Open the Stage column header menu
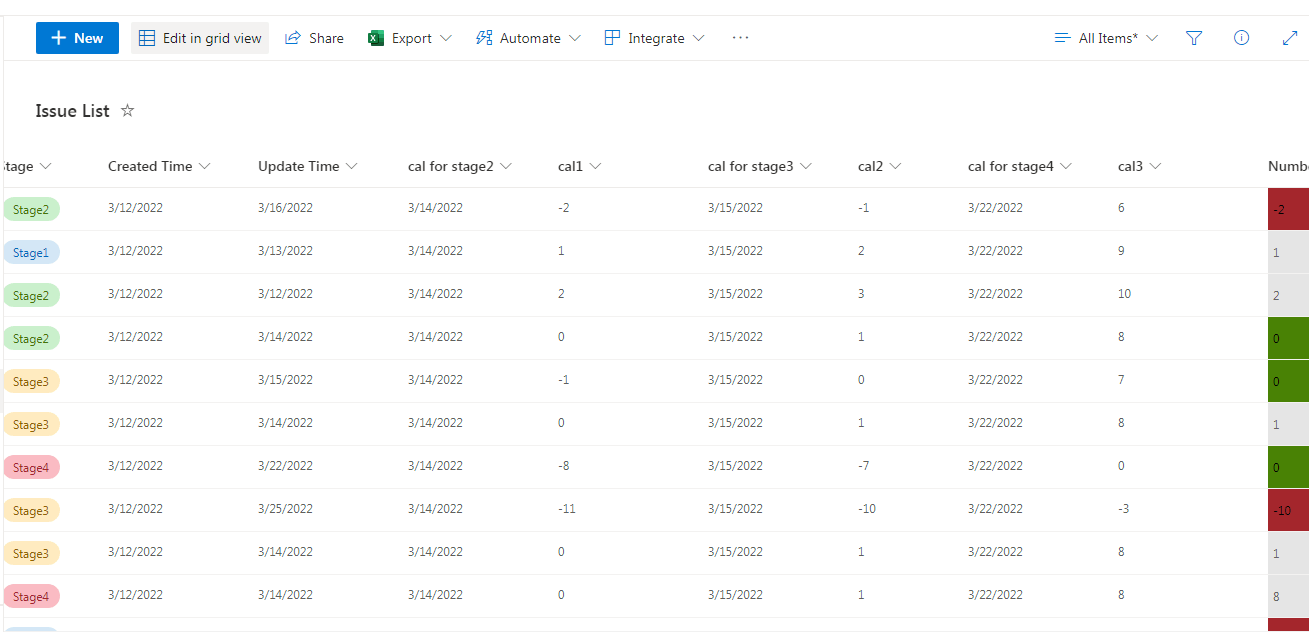This screenshot has height=632, width=1309. (28, 166)
